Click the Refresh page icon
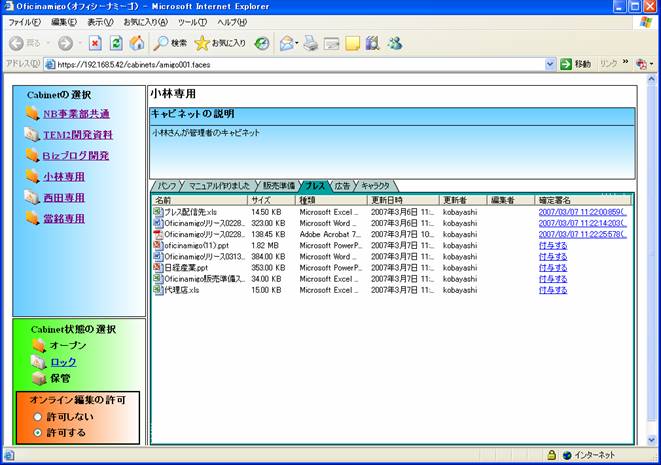661x465 pixels. (116, 43)
